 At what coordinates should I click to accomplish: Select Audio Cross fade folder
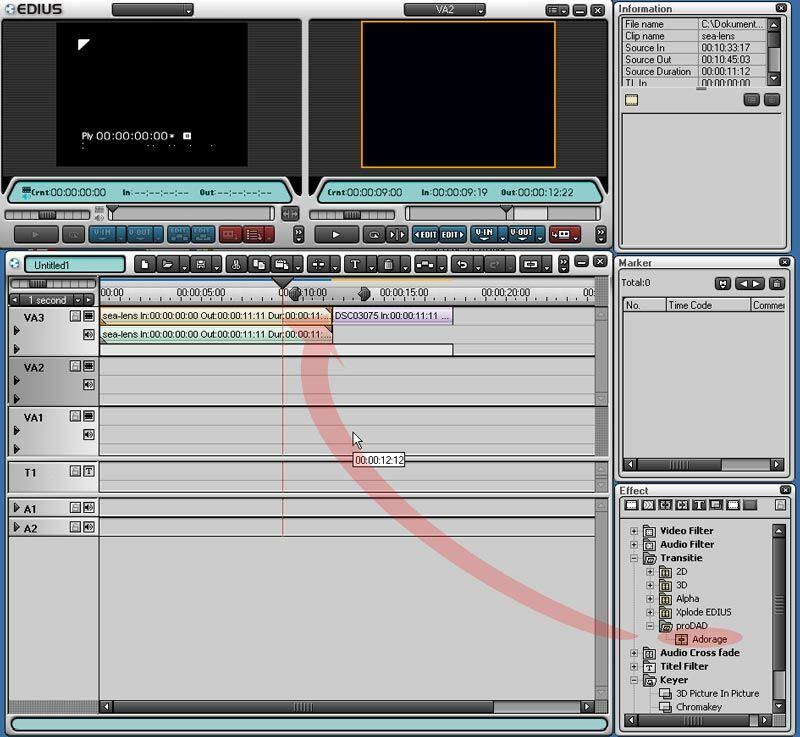pos(699,653)
